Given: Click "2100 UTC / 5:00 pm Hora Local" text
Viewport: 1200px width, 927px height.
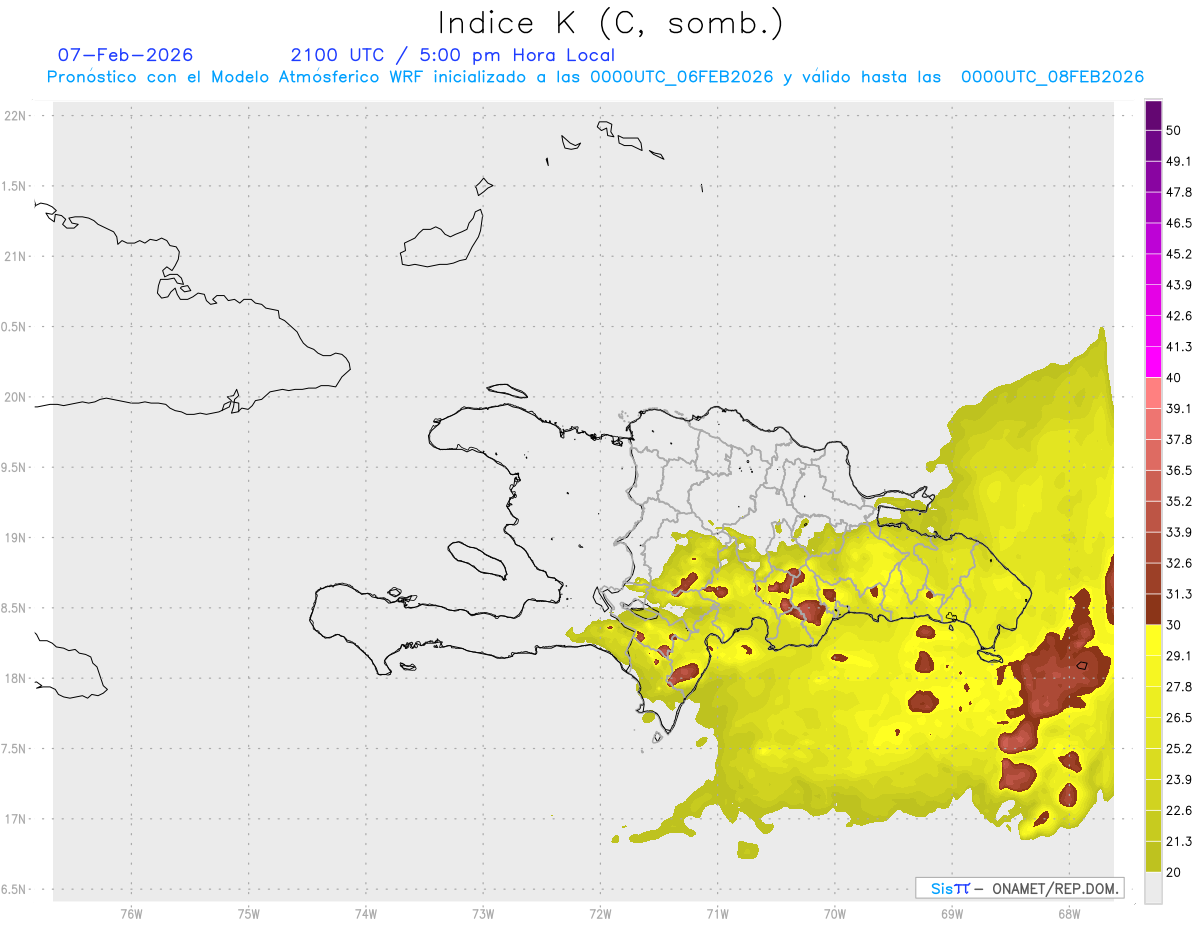Looking at the screenshot, I should point(453,55).
